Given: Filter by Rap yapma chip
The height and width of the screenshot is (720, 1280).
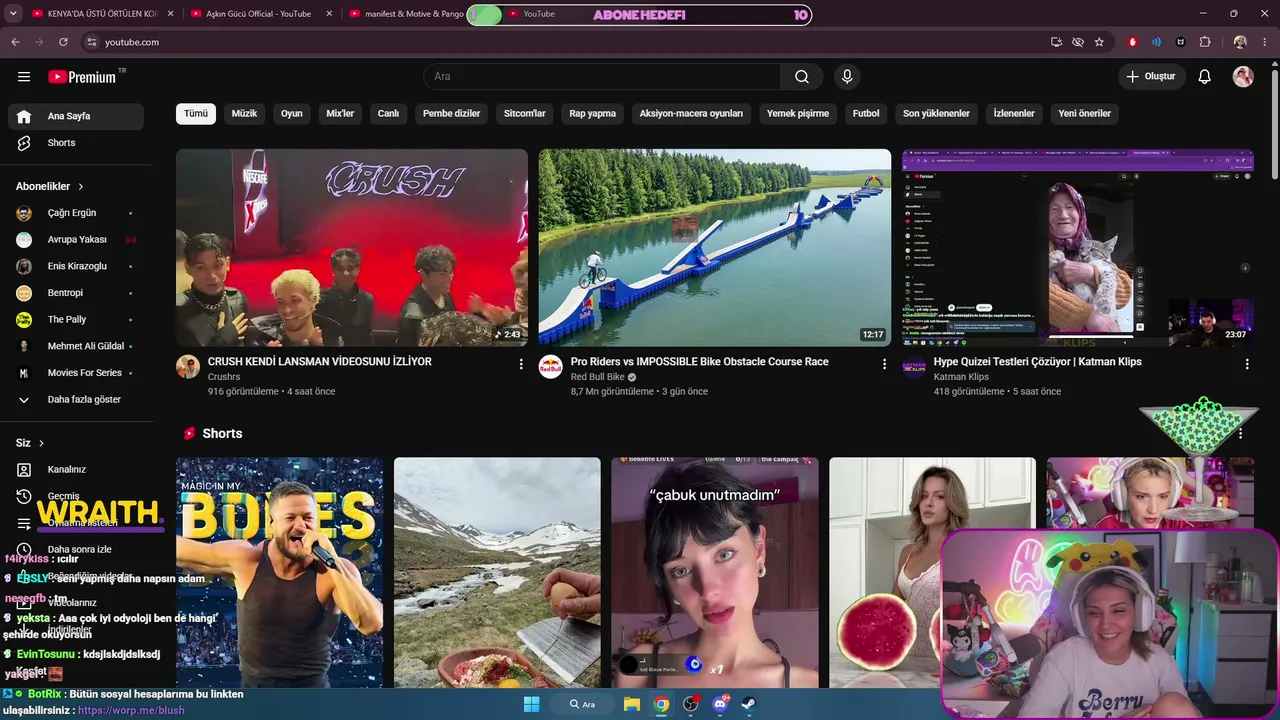Looking at the screenshot, I should (x=593, y=114).
